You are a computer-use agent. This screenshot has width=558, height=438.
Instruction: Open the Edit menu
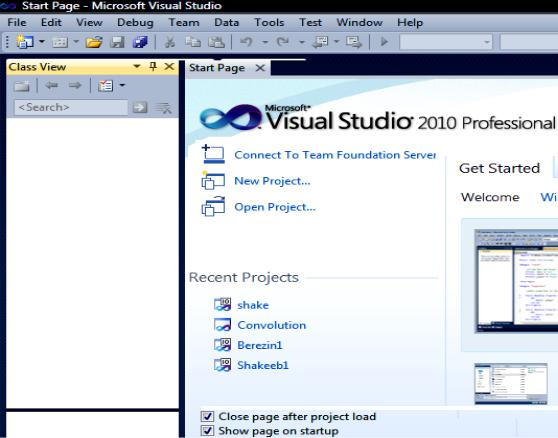[x=51, y=22]
